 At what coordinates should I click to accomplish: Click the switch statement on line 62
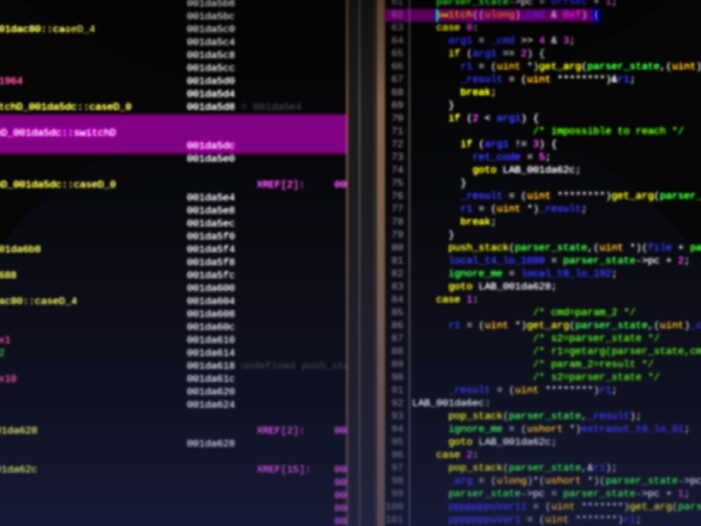click(x=517, y=15)
